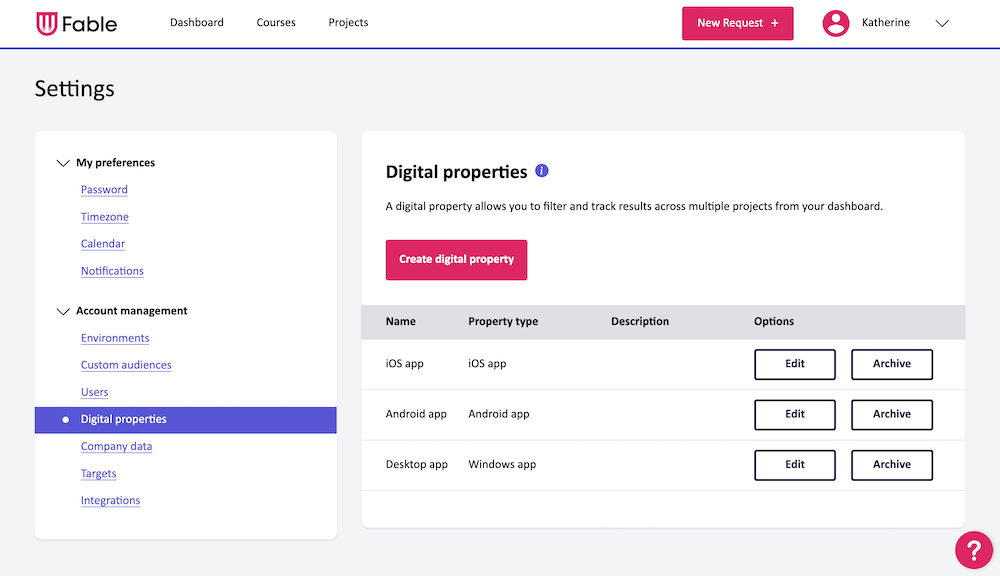Click the Desktop app name cell
The height and width of the screenshot is (576, 1000).
coord(416,464)
